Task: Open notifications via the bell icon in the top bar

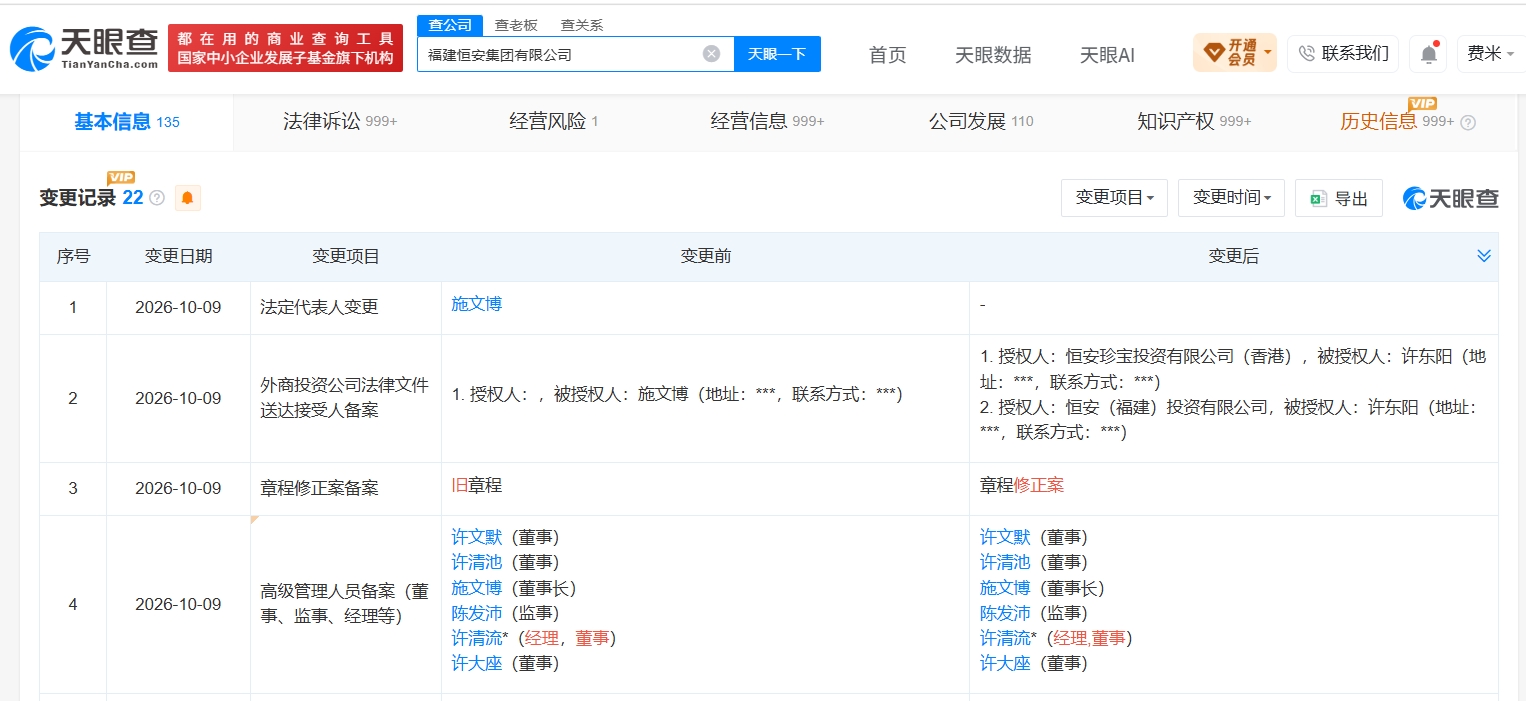Action: [x=1428, y=54]
